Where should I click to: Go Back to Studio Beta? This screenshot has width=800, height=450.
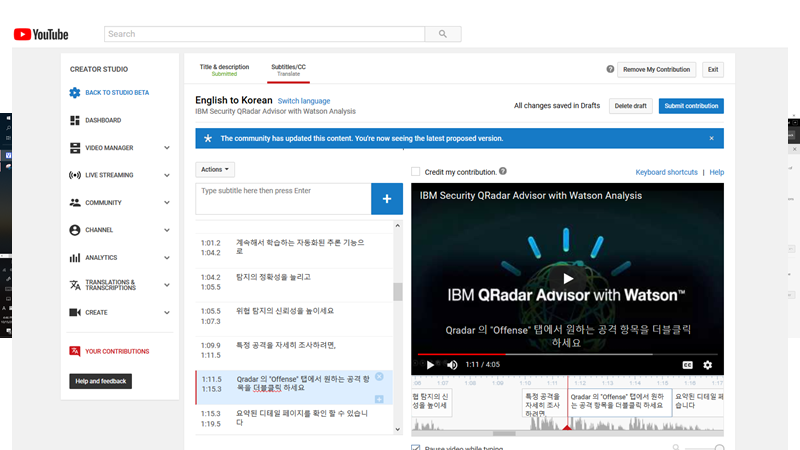117,92
